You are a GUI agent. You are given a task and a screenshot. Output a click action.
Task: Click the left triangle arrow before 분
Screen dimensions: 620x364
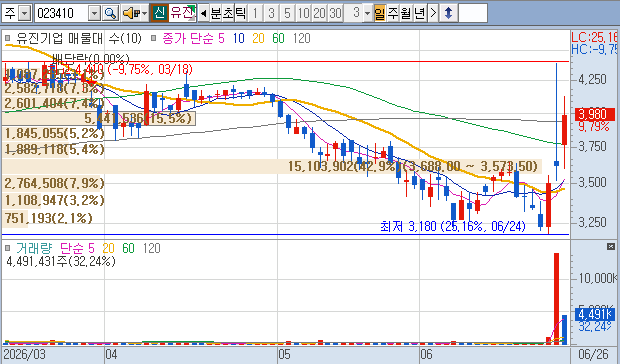[203, 13]
